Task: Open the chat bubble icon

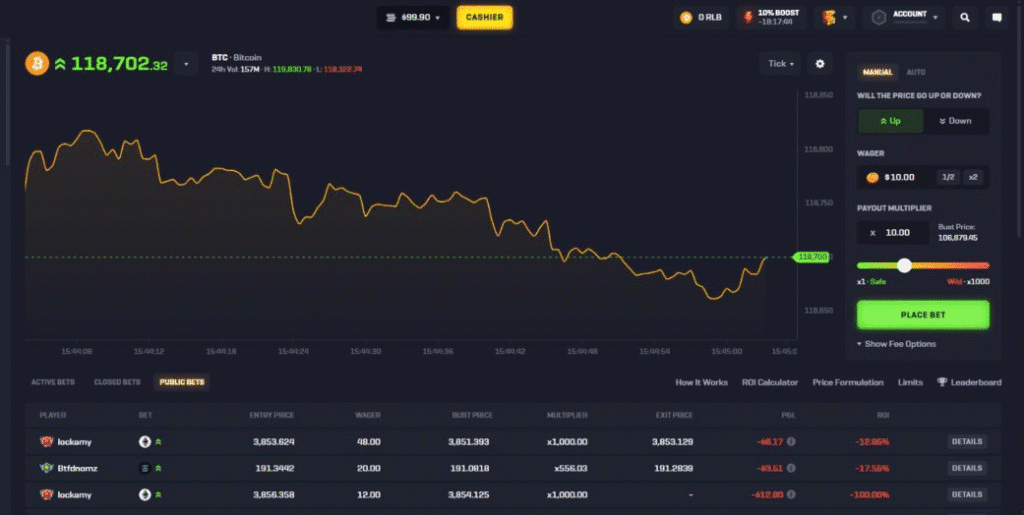Action: [996, 17]
